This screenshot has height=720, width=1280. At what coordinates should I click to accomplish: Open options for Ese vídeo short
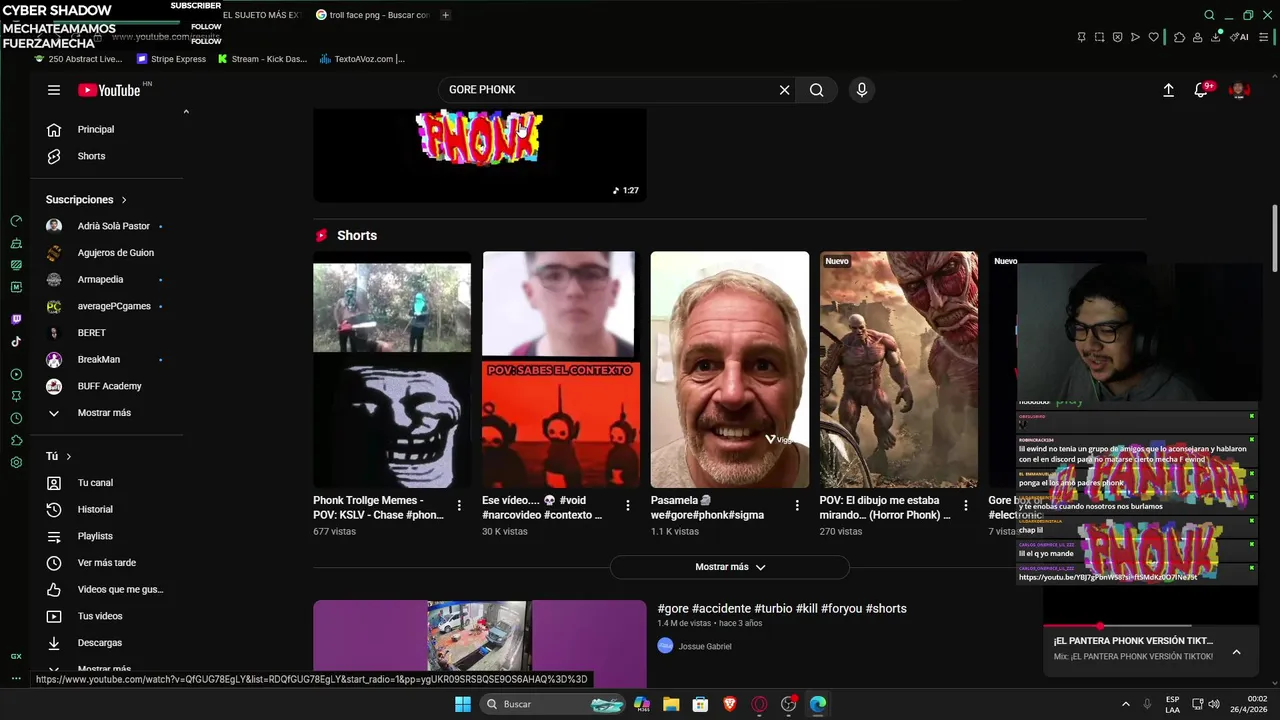(x=628, y=506)
